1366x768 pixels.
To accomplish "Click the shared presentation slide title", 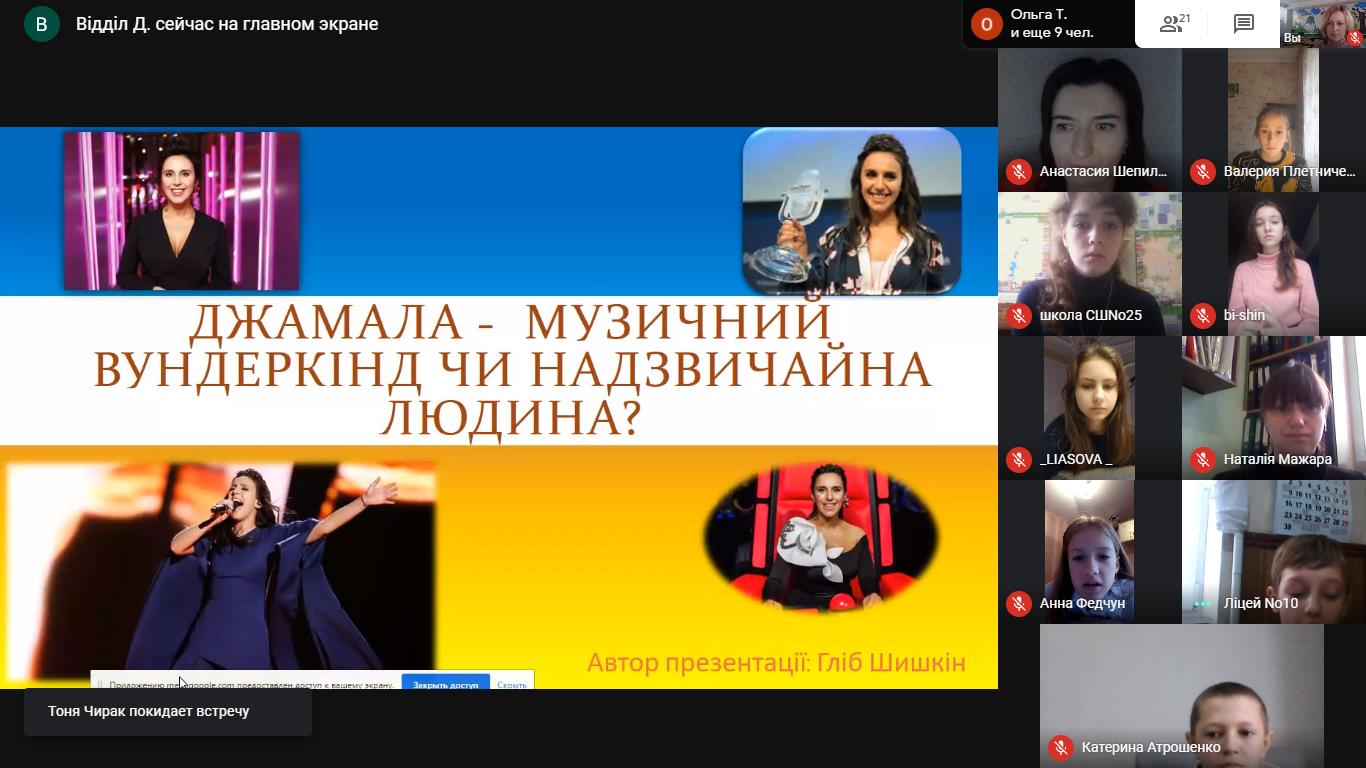I will point(511,370).
